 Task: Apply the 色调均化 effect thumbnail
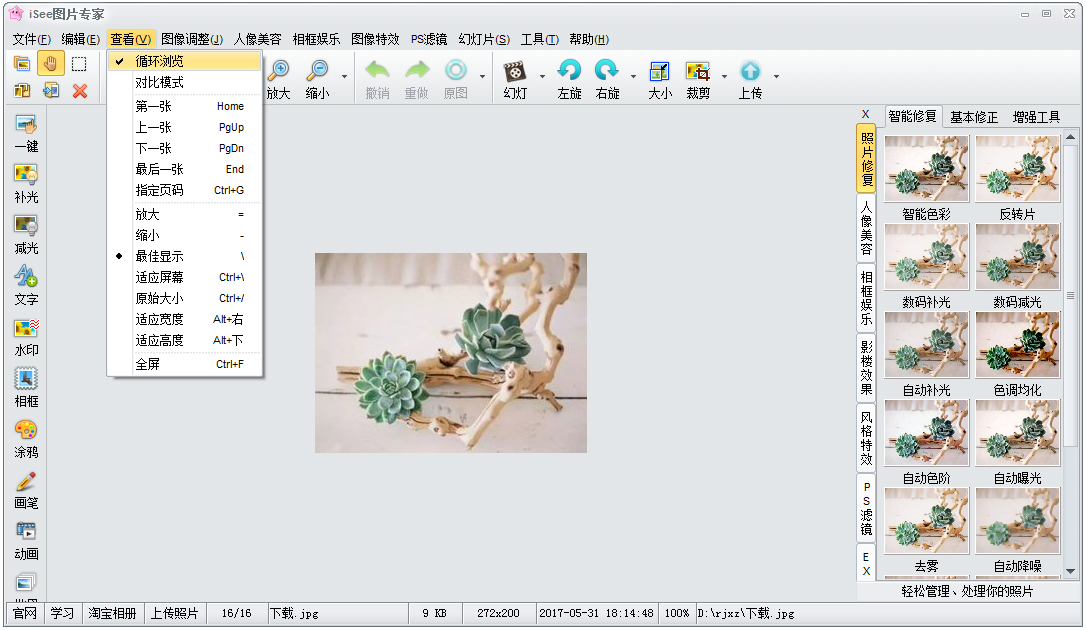tap(1017, 345)
